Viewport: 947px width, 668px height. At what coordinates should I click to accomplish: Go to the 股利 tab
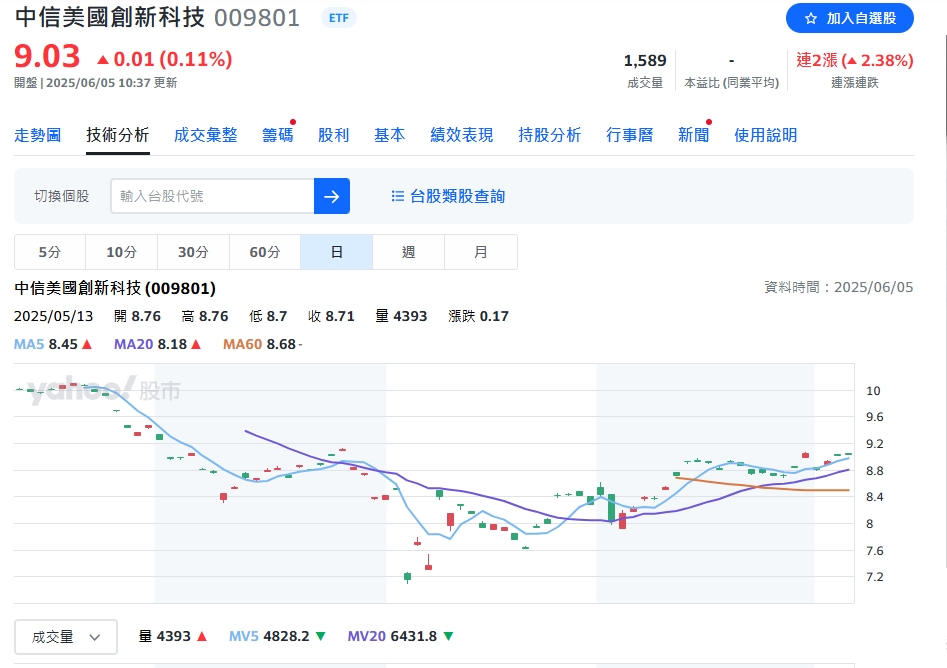tap(334, 135)
